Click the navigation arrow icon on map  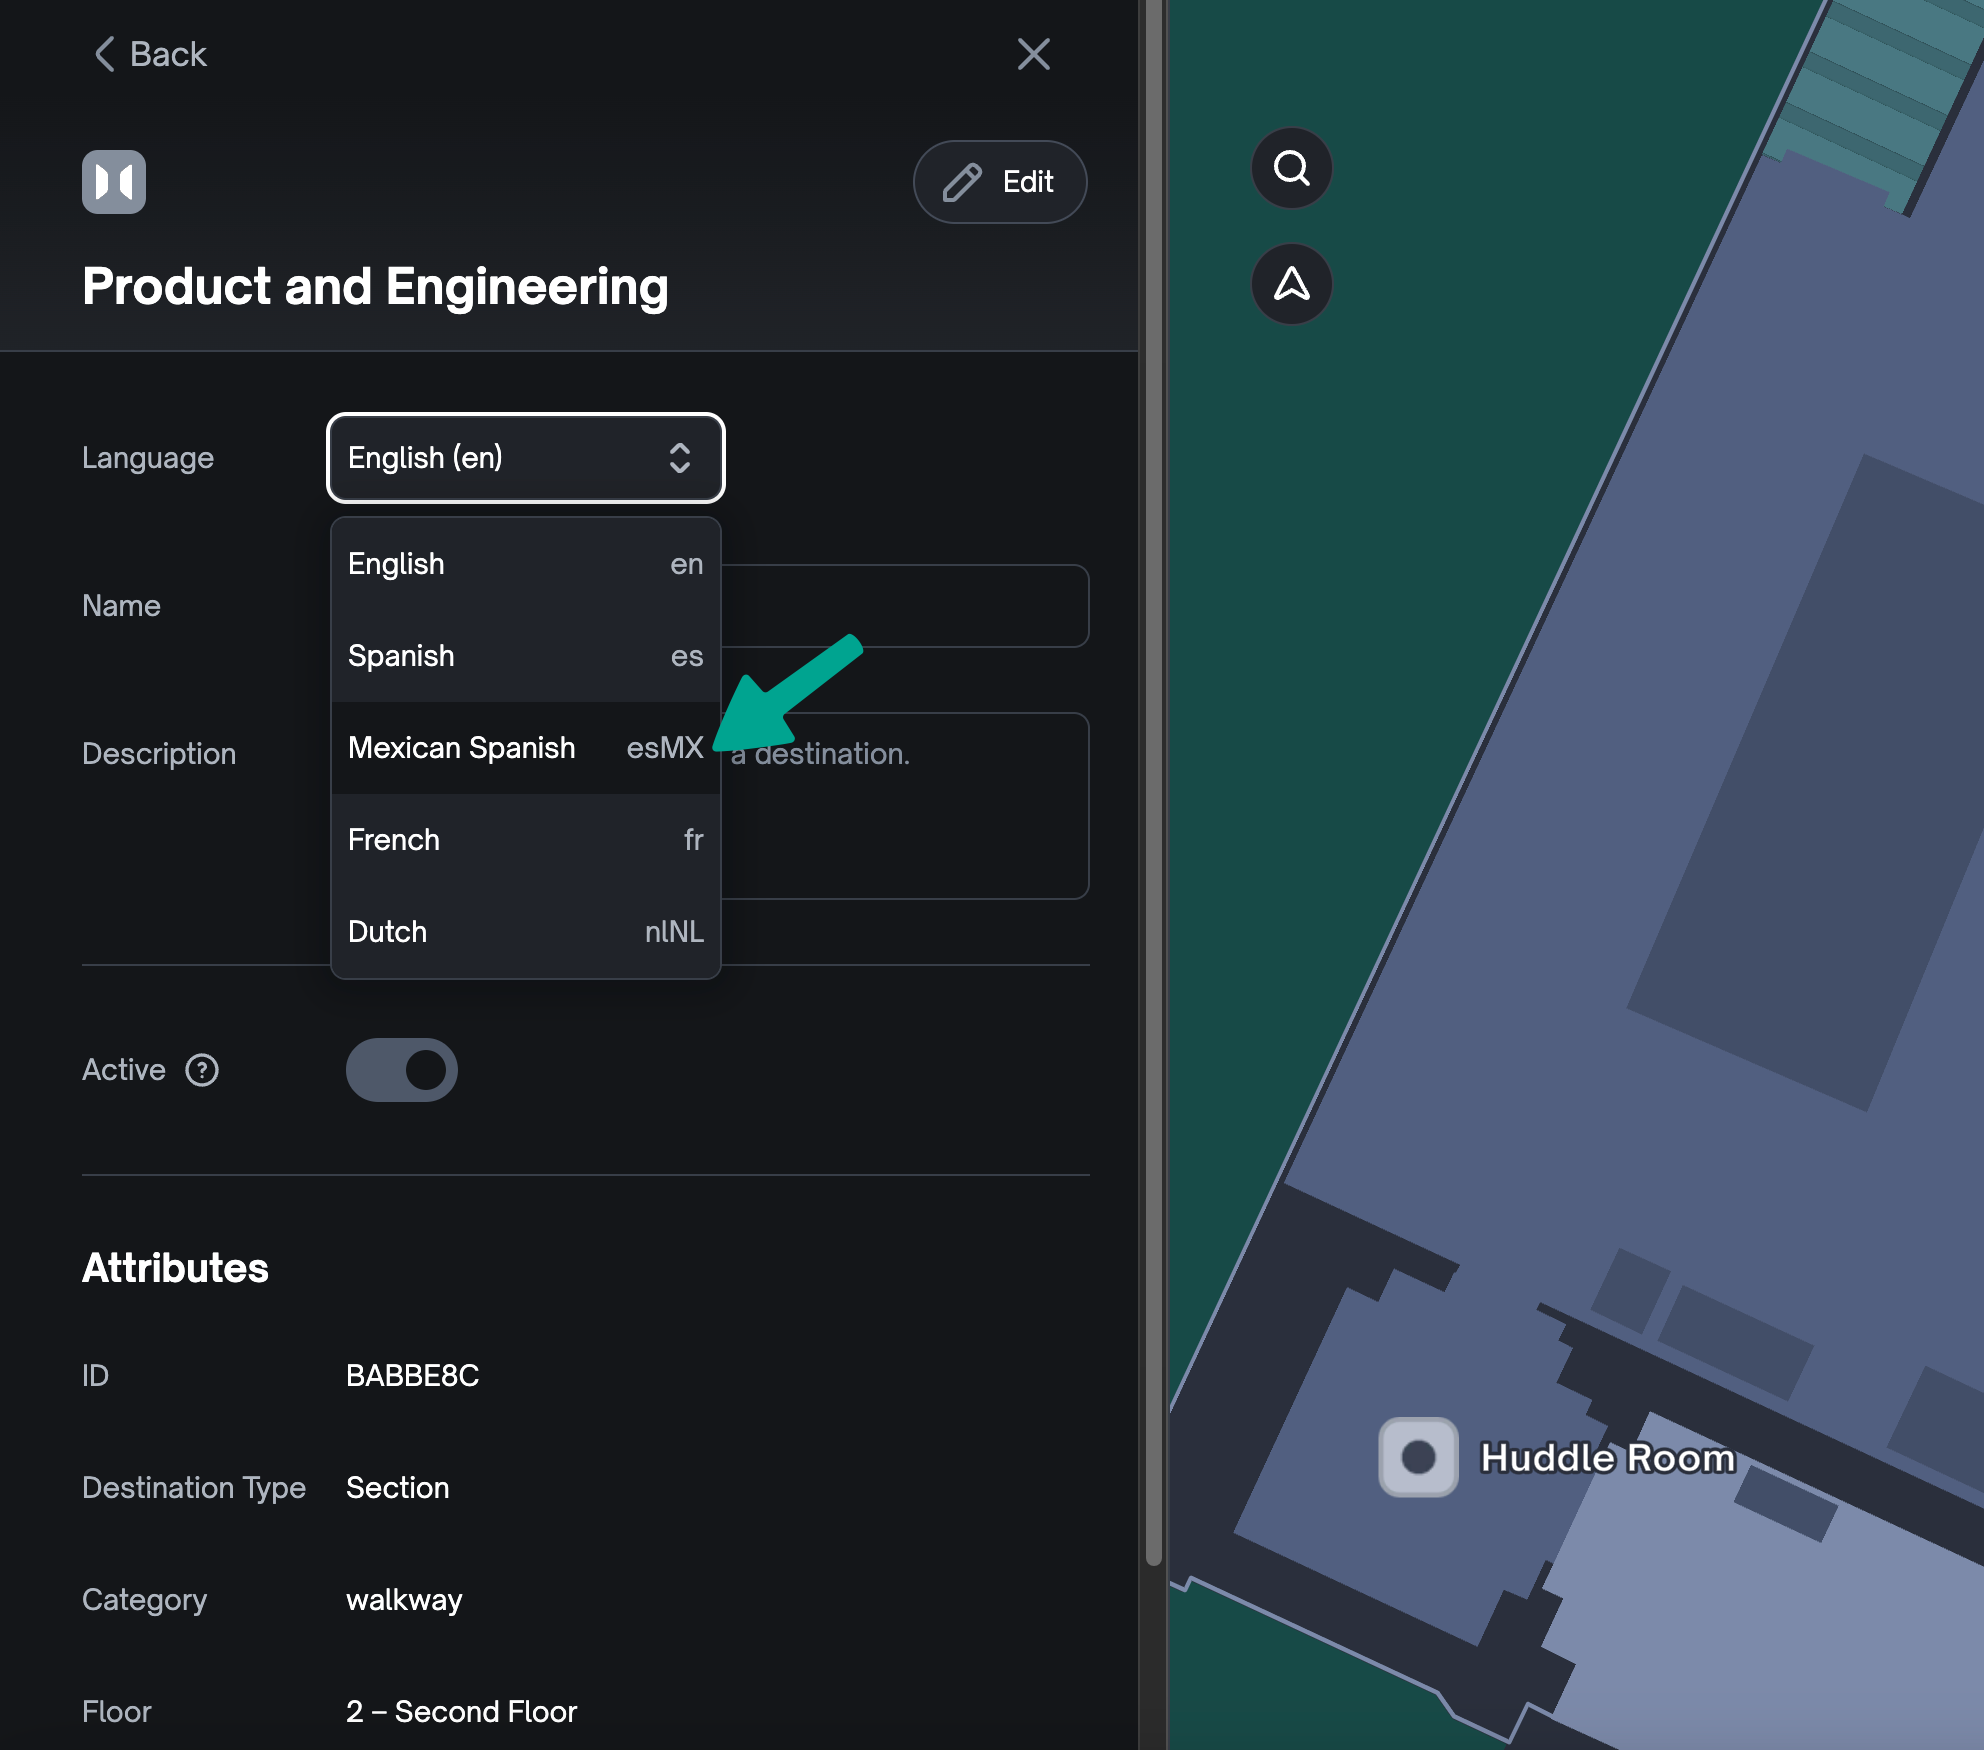(x=1291, y=284)
